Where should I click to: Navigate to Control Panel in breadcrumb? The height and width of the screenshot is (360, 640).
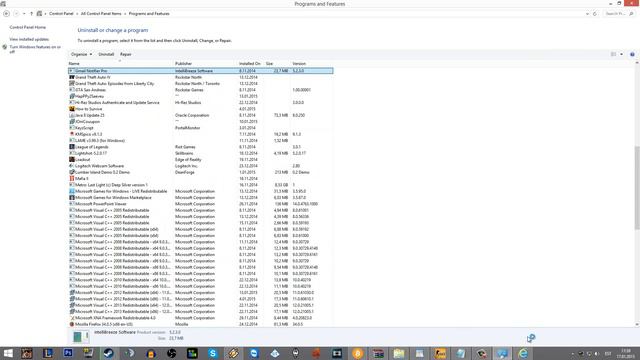61,14
